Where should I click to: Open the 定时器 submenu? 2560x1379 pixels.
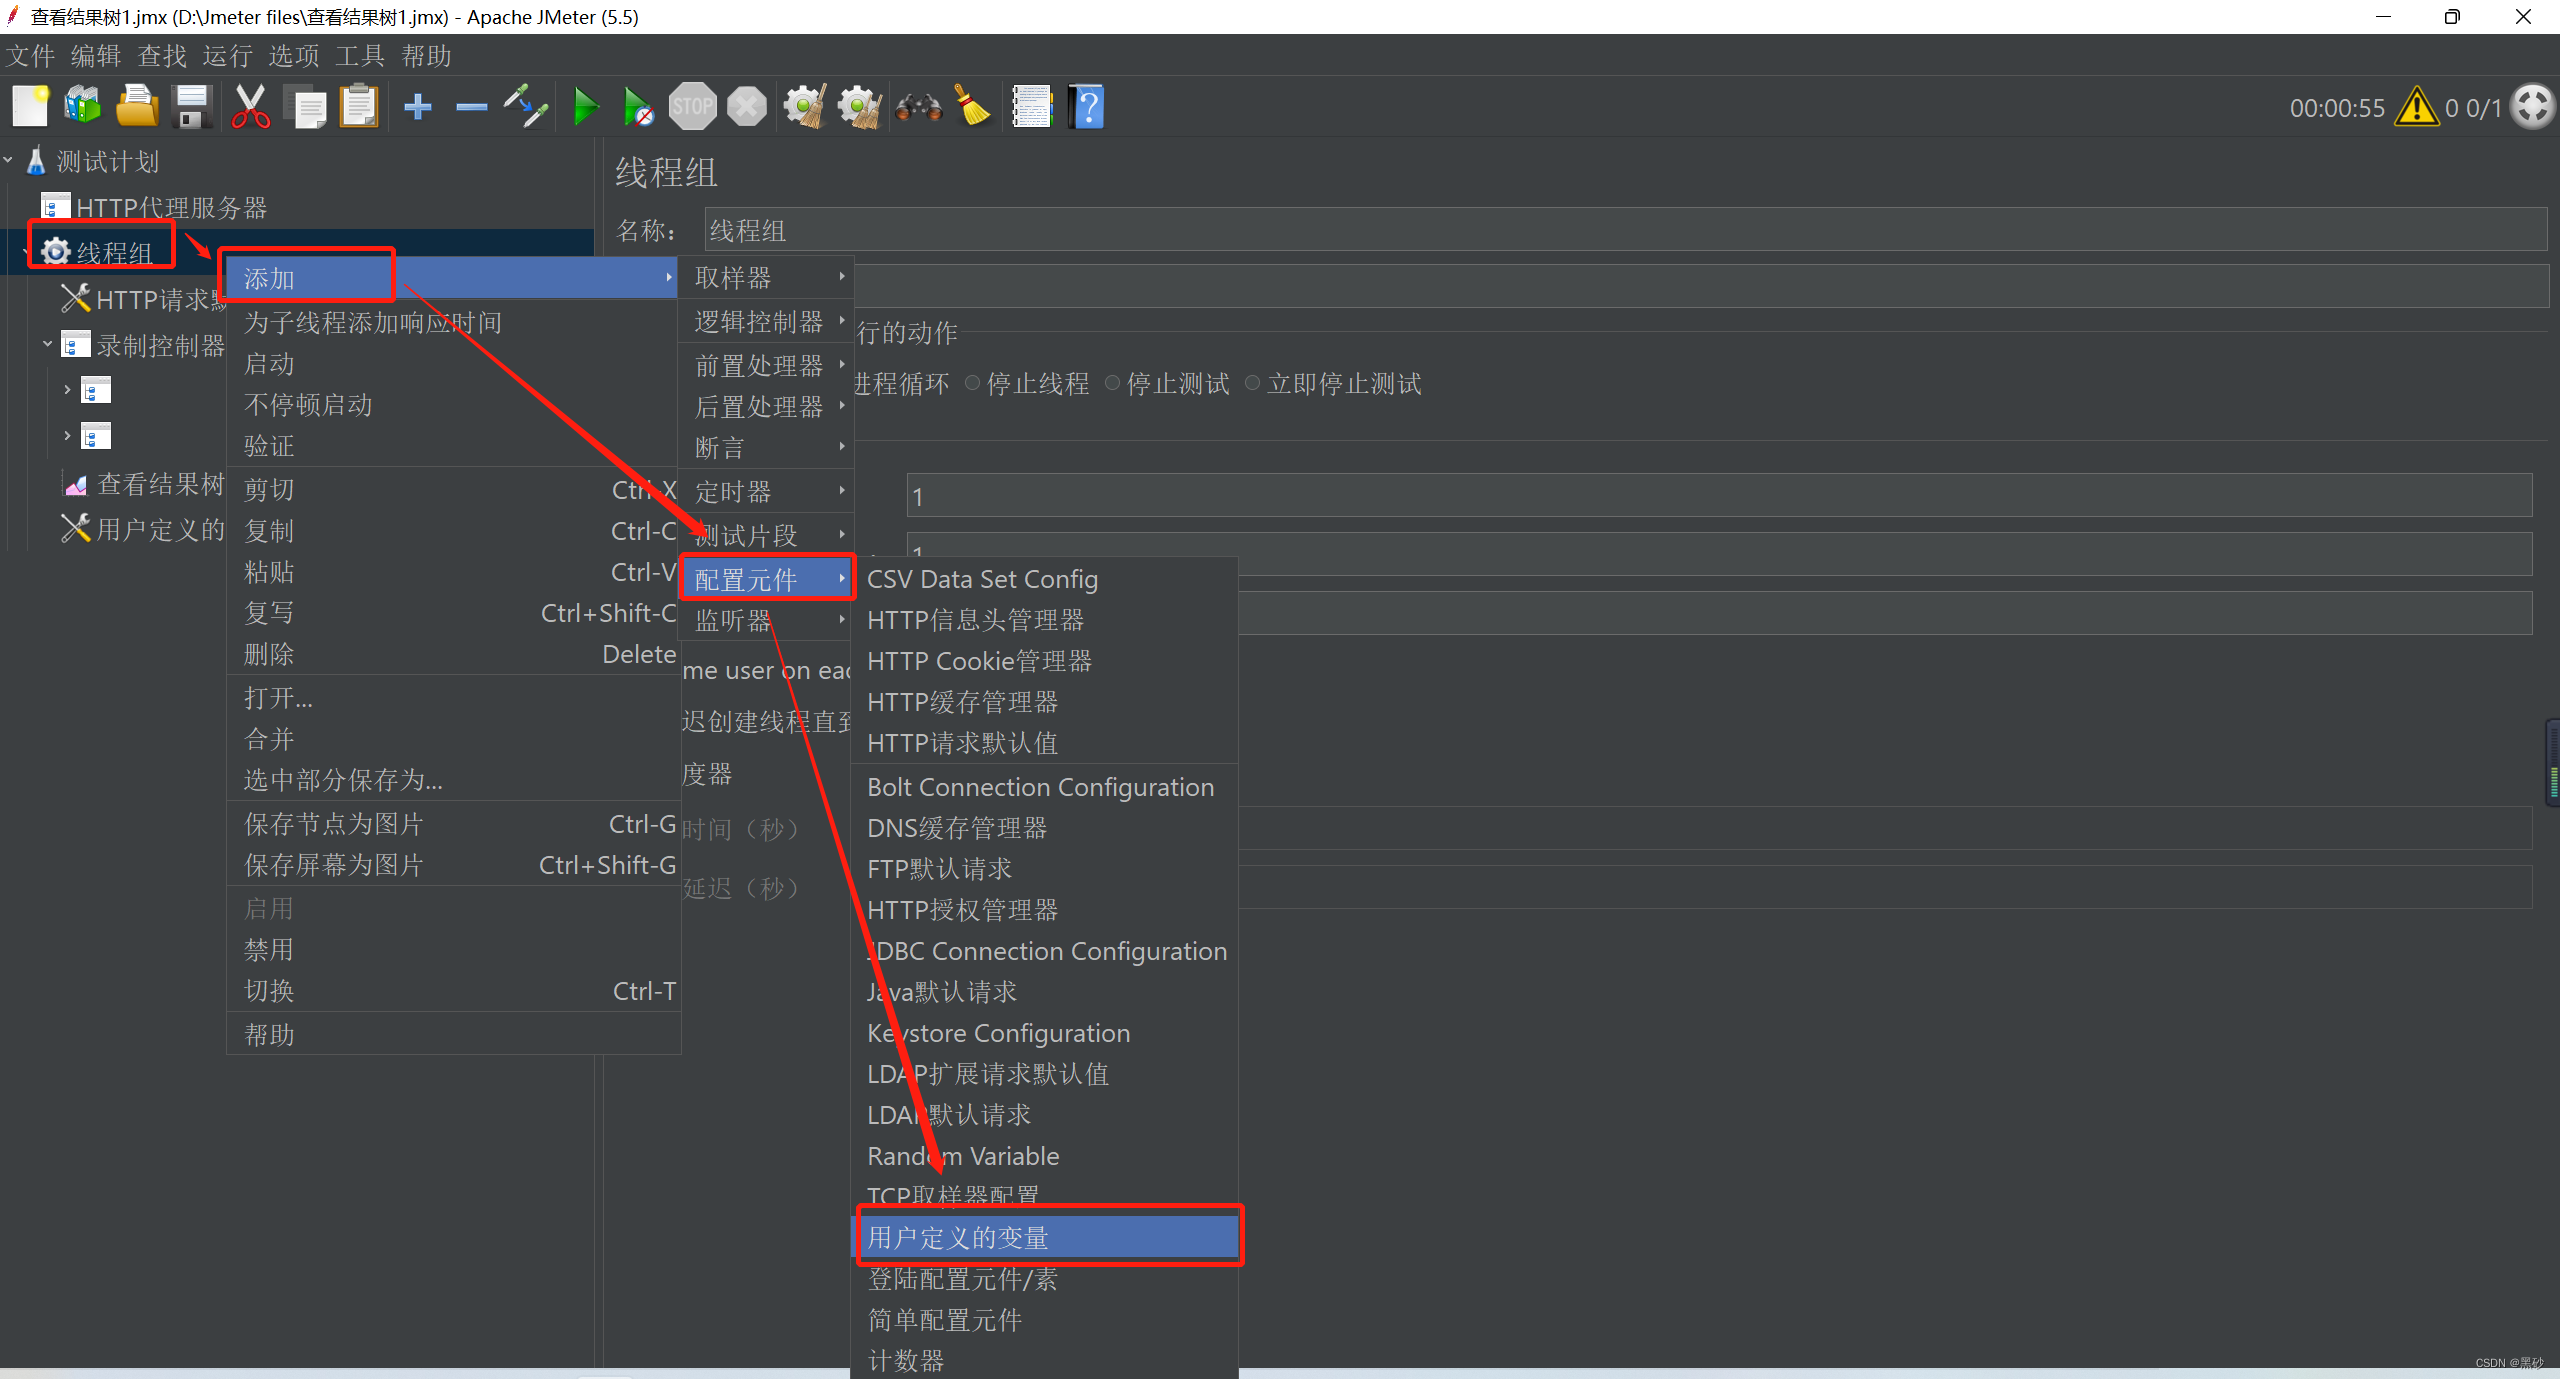[x=766, y=491]
